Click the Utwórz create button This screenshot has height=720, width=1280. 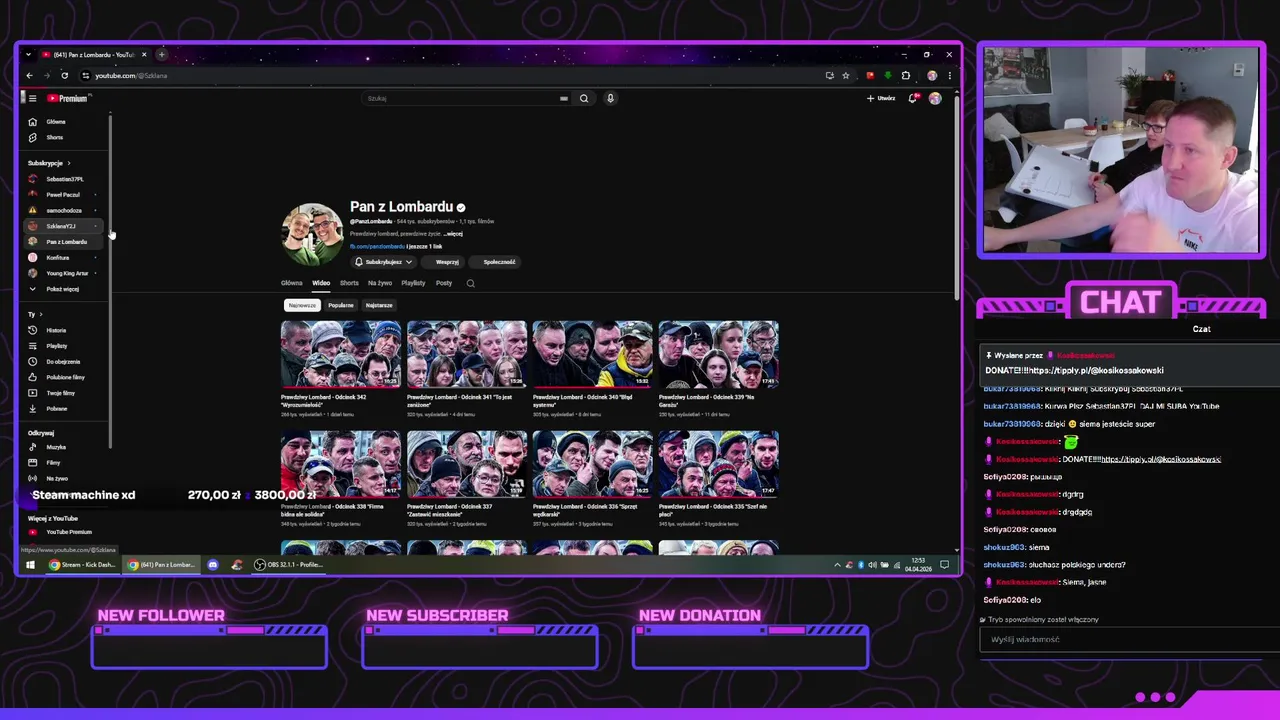tap(881, 98)
